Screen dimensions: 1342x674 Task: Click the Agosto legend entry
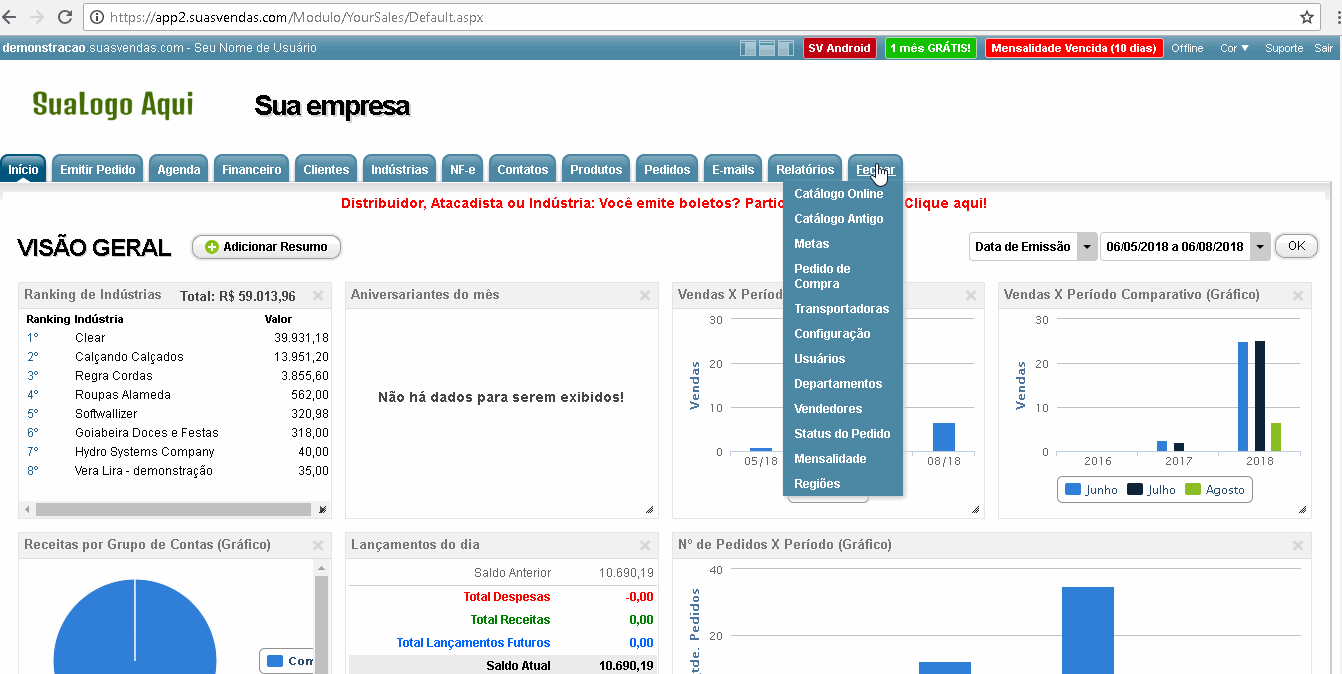(x=1215, y=490)
